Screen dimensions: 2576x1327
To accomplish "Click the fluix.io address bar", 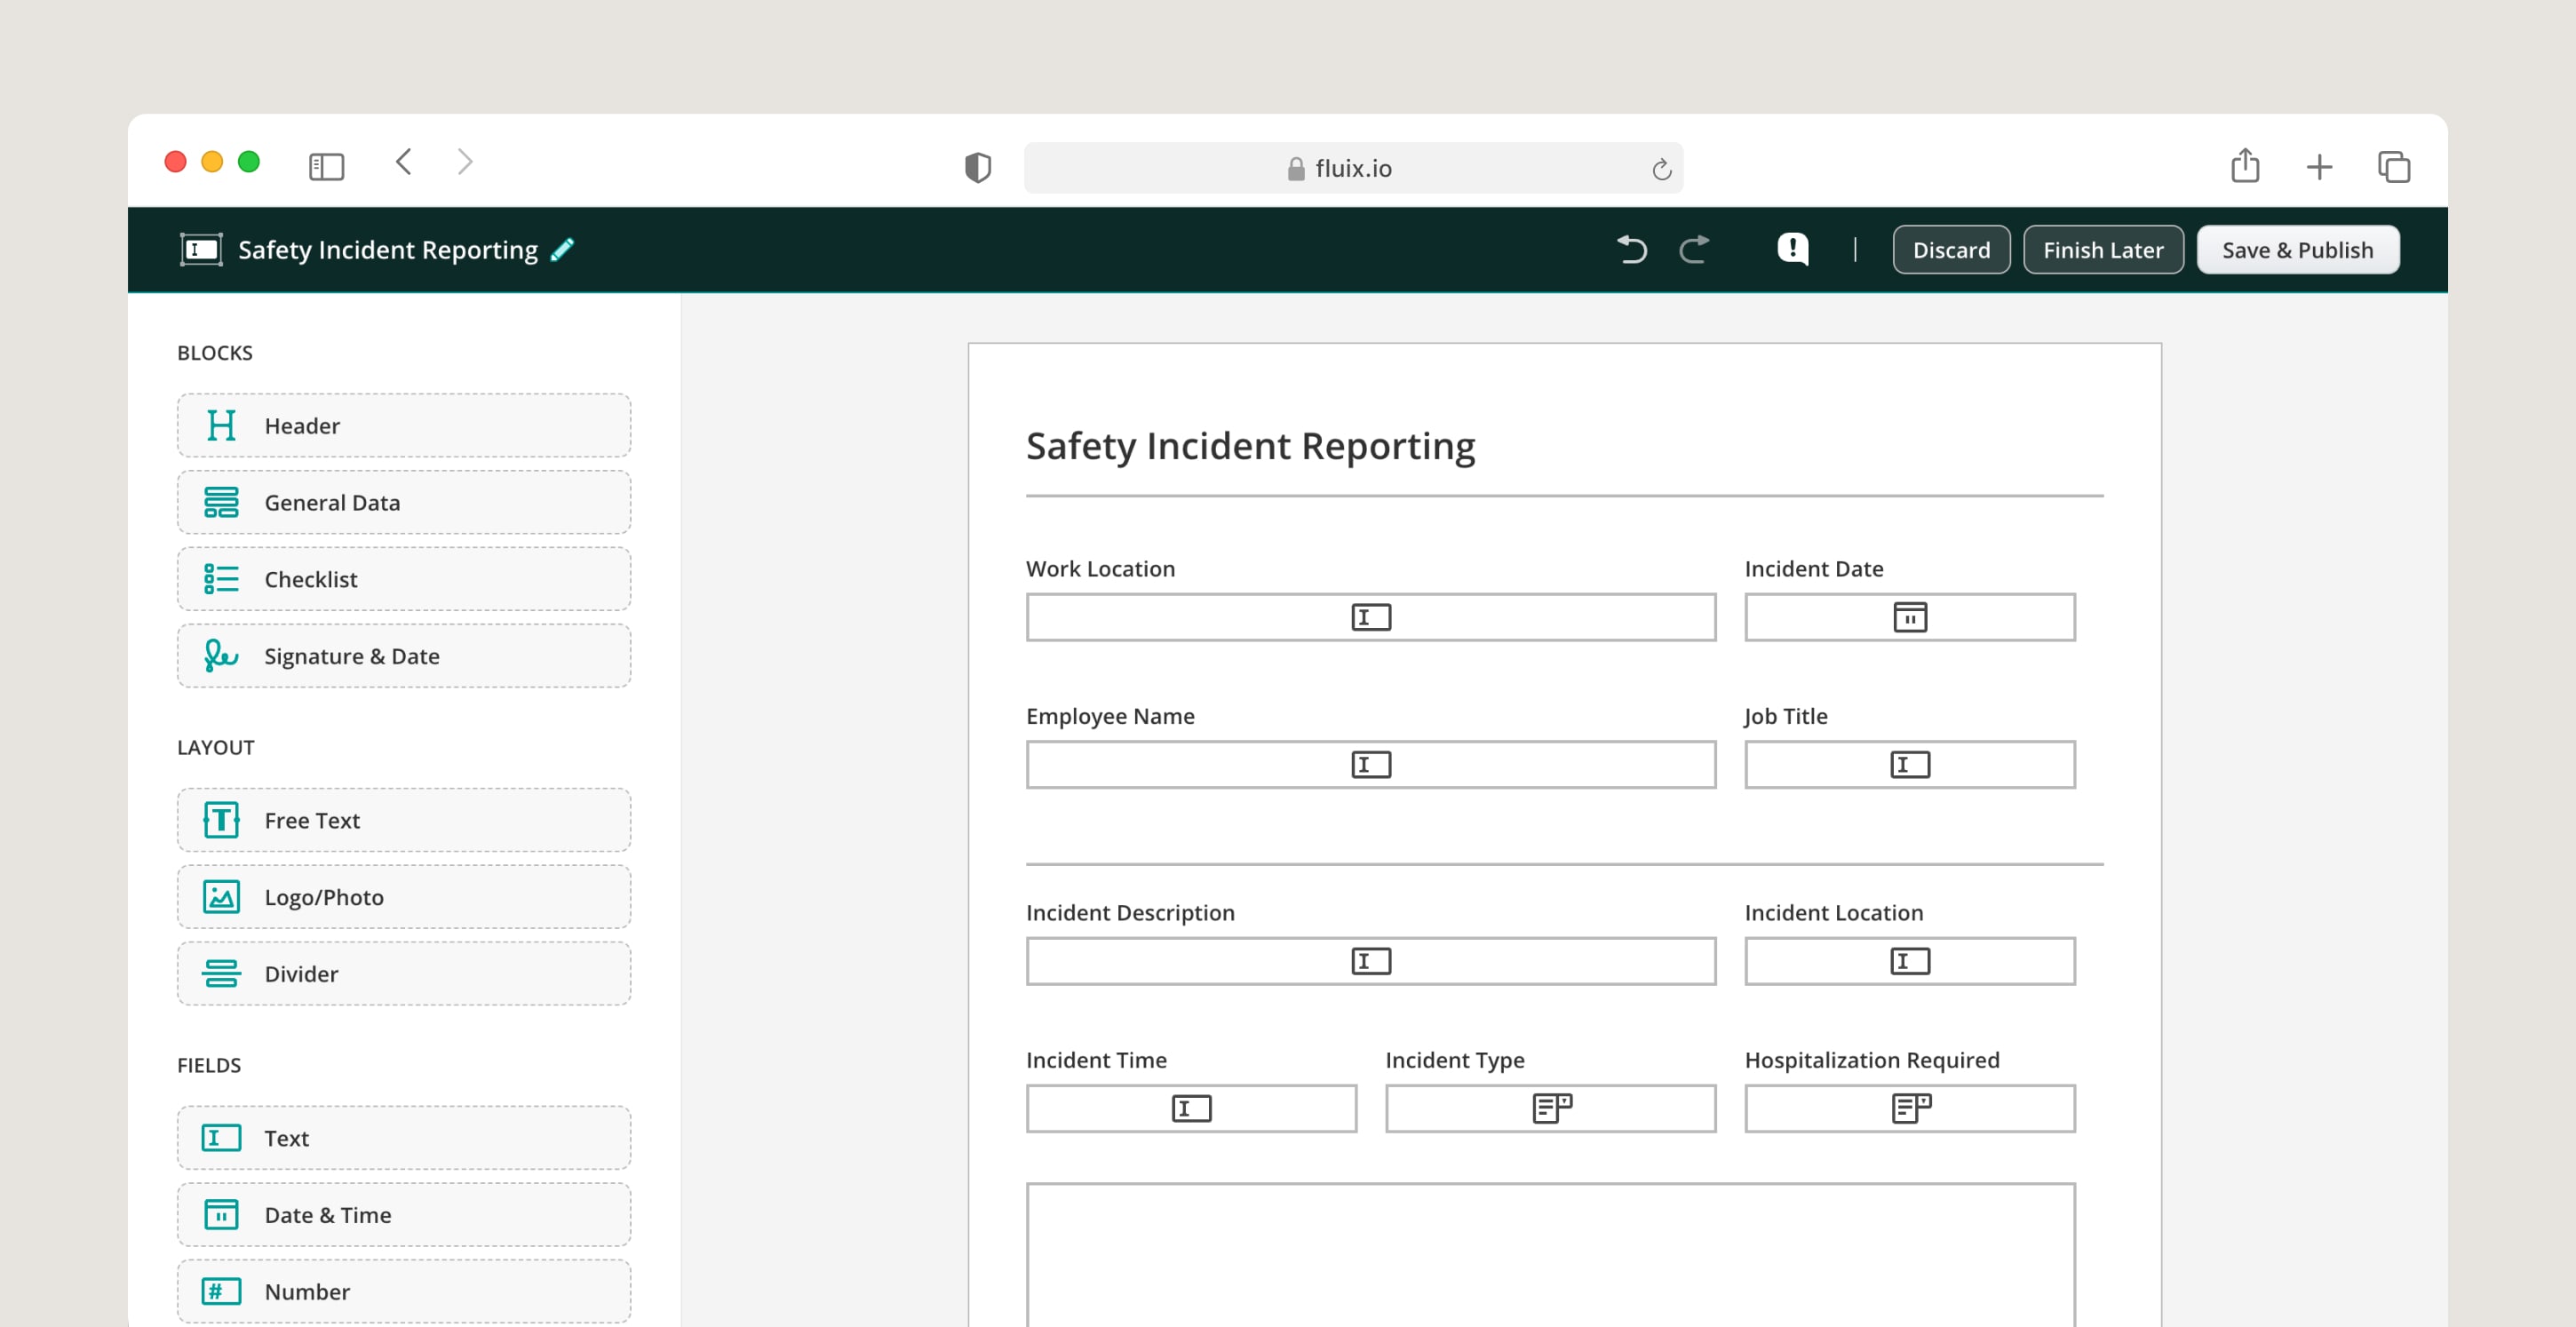I will pos(1352,168).
